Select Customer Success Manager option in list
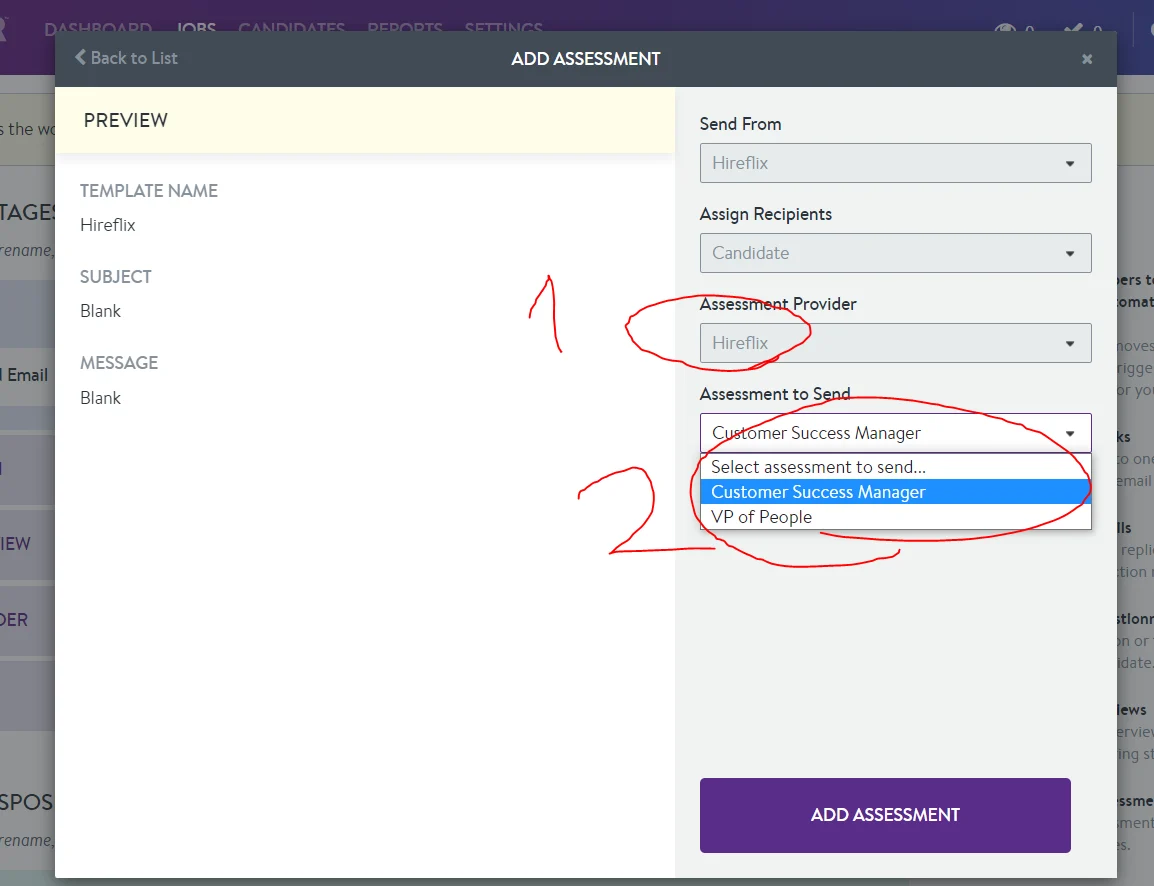 point(895,492)
